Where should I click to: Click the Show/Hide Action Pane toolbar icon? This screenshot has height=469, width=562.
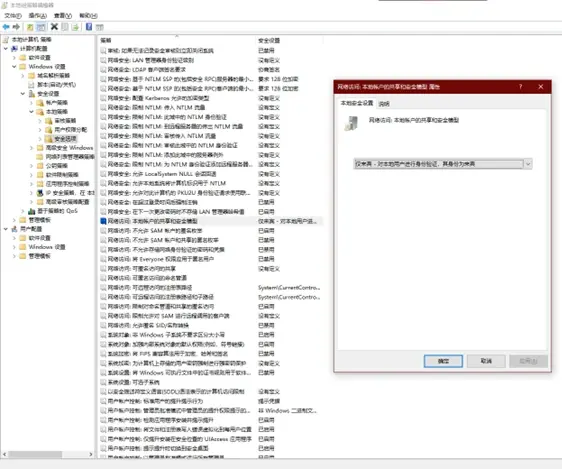[x=100, y=27]
